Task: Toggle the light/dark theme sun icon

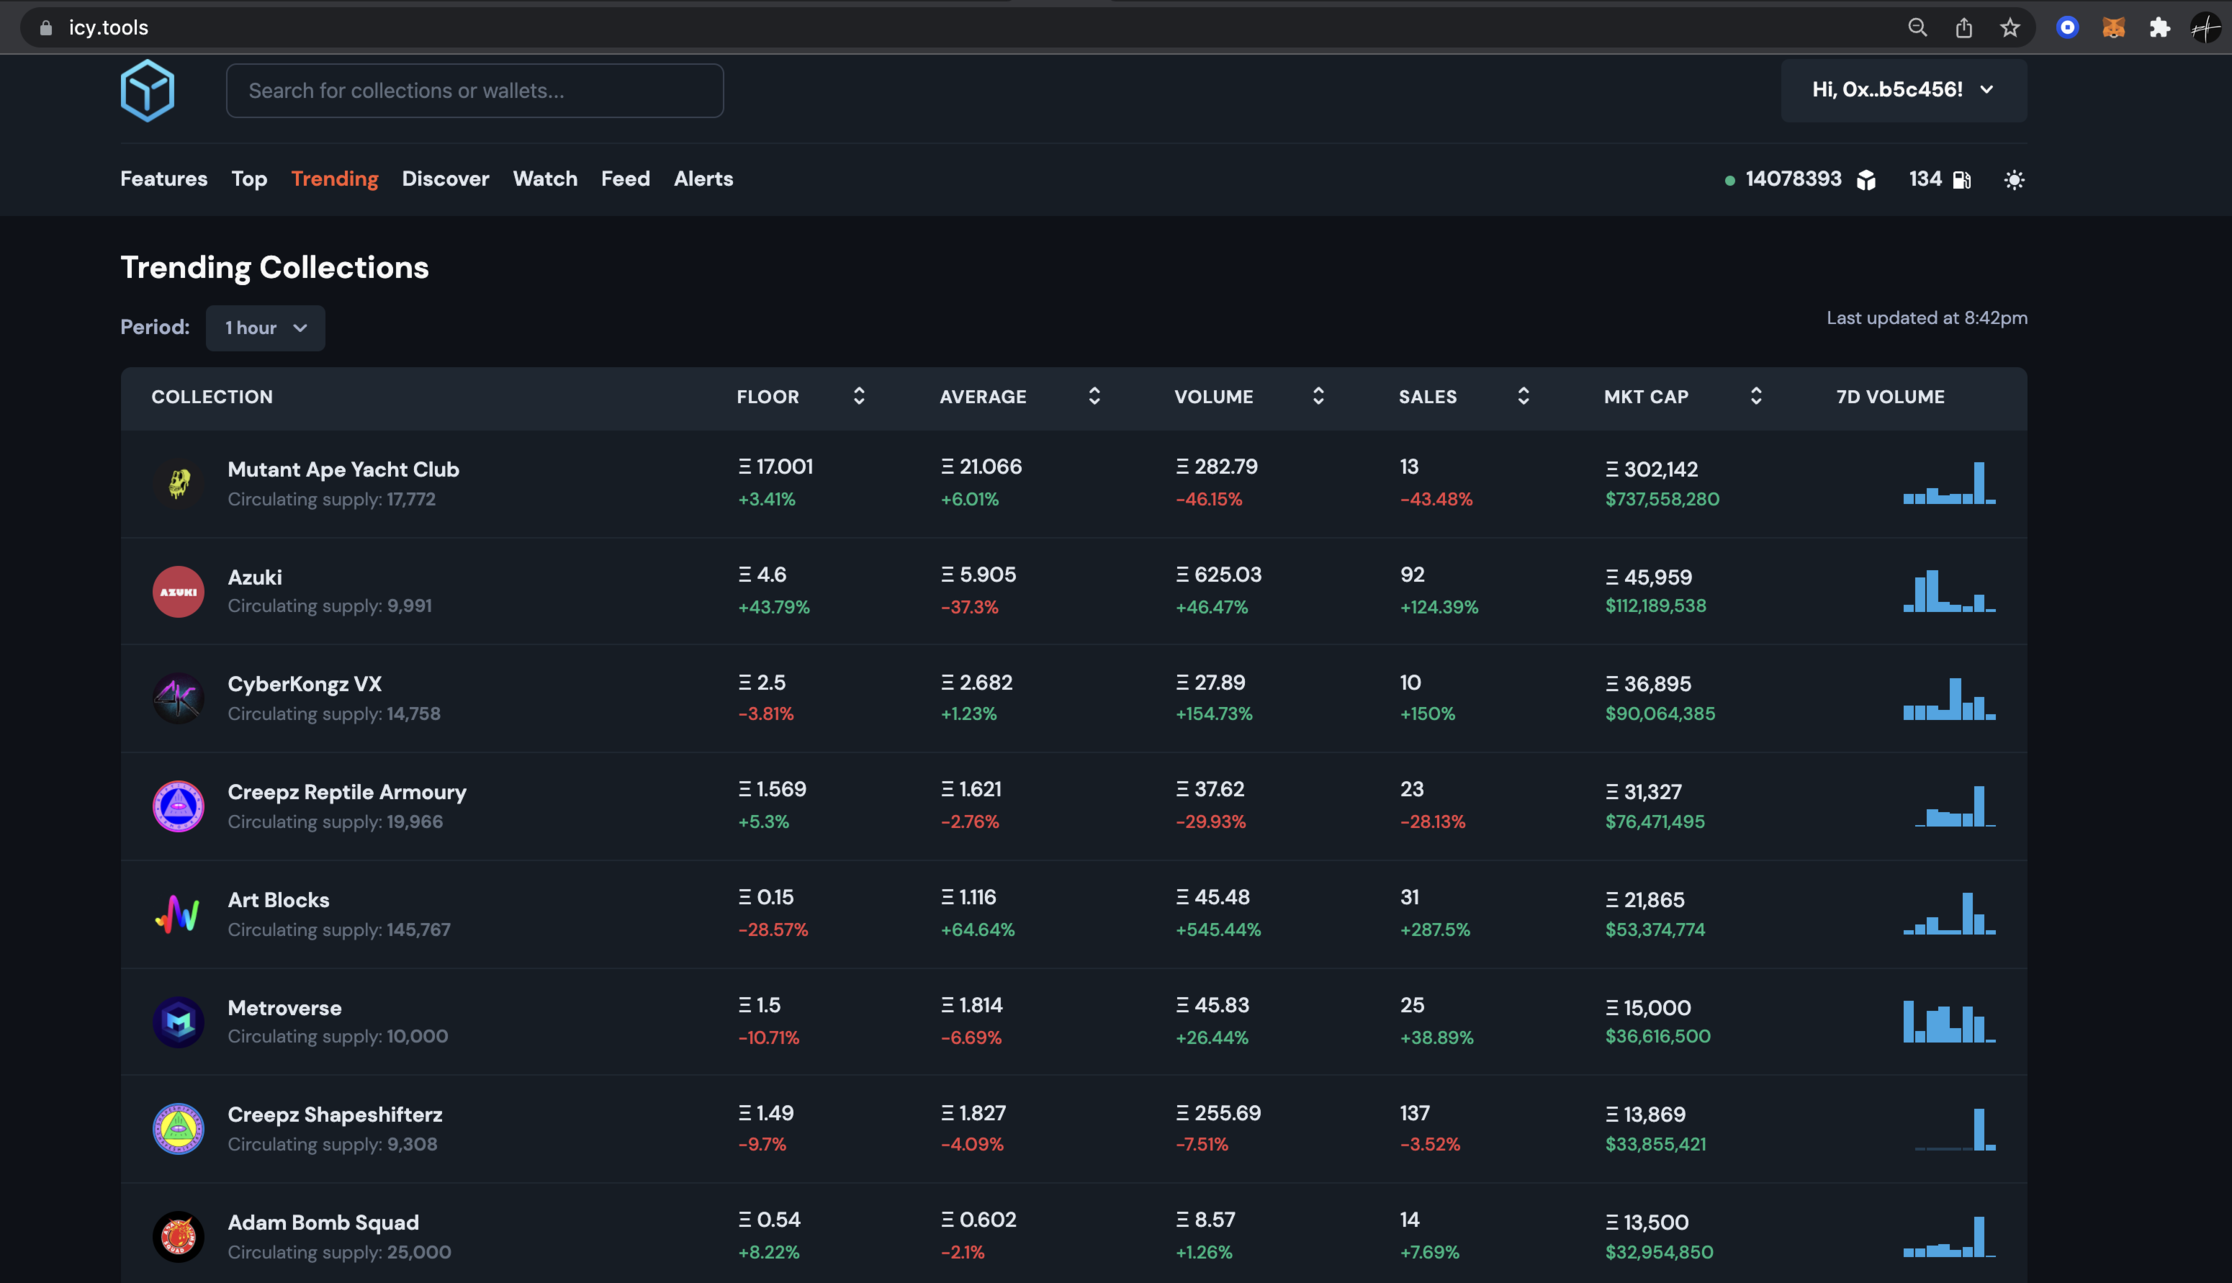Action: [2014, 180]
